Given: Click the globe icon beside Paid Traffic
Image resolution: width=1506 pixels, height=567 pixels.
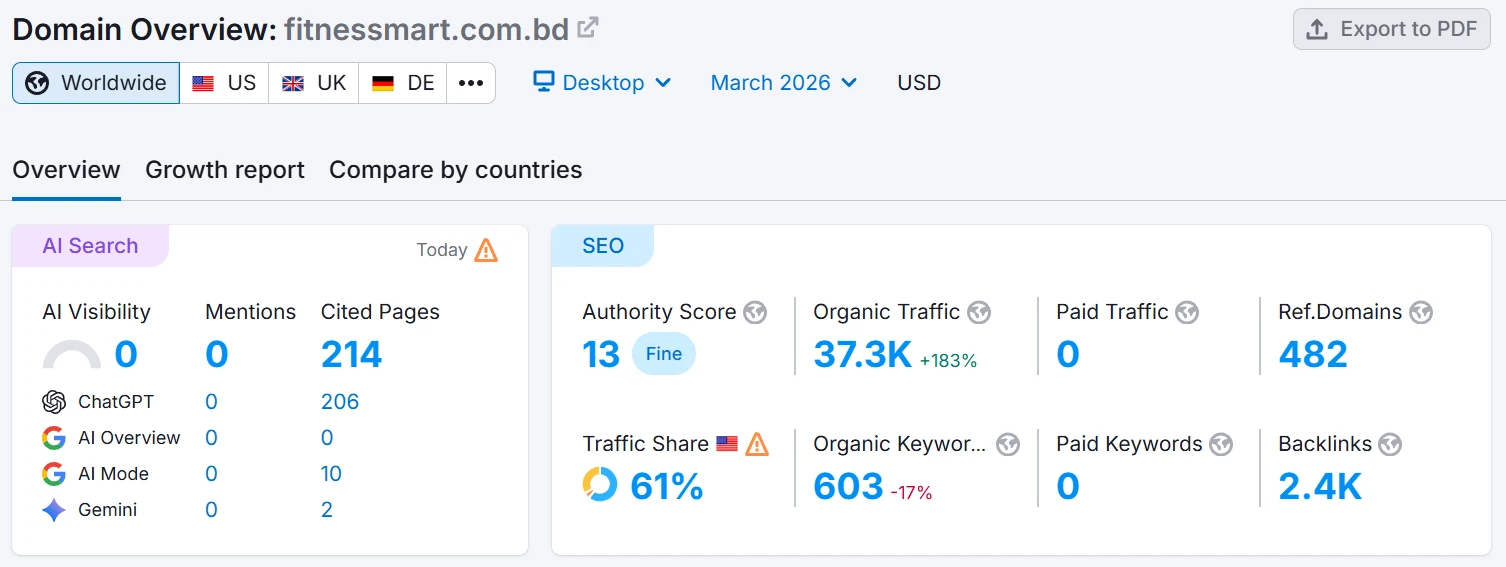Looking at the screenshot, I should pos(1187,312).
